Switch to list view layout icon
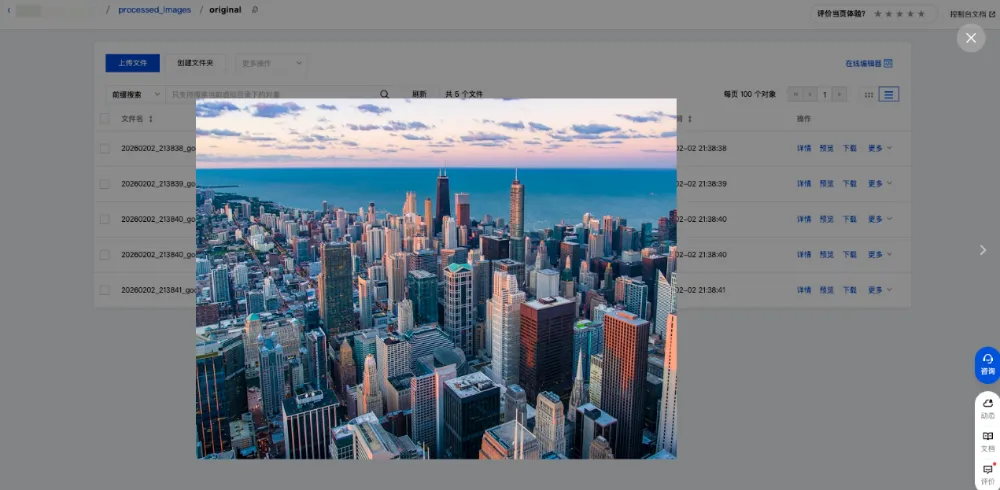This screenshot has height=490, width=1000. point(889,94)
